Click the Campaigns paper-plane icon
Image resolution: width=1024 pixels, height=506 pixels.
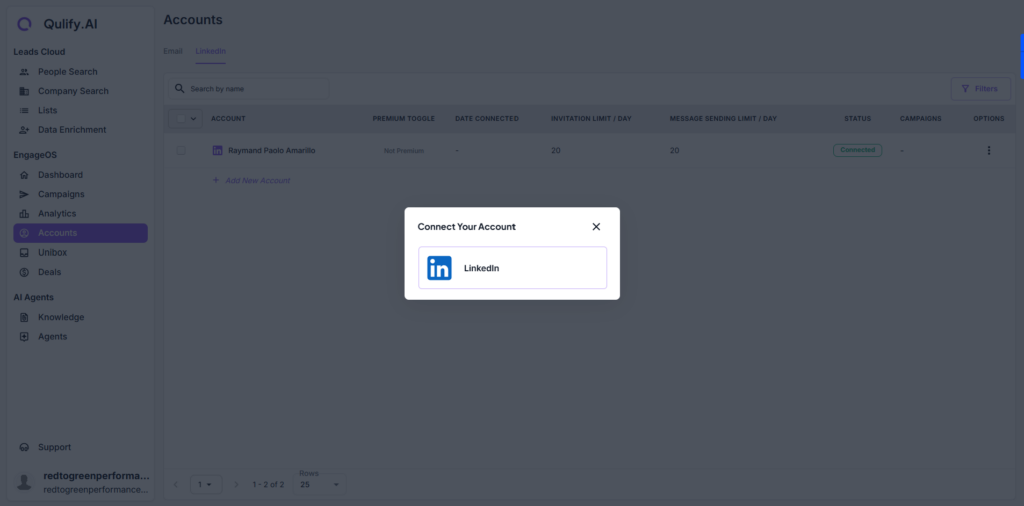click(x=24, y=194)
